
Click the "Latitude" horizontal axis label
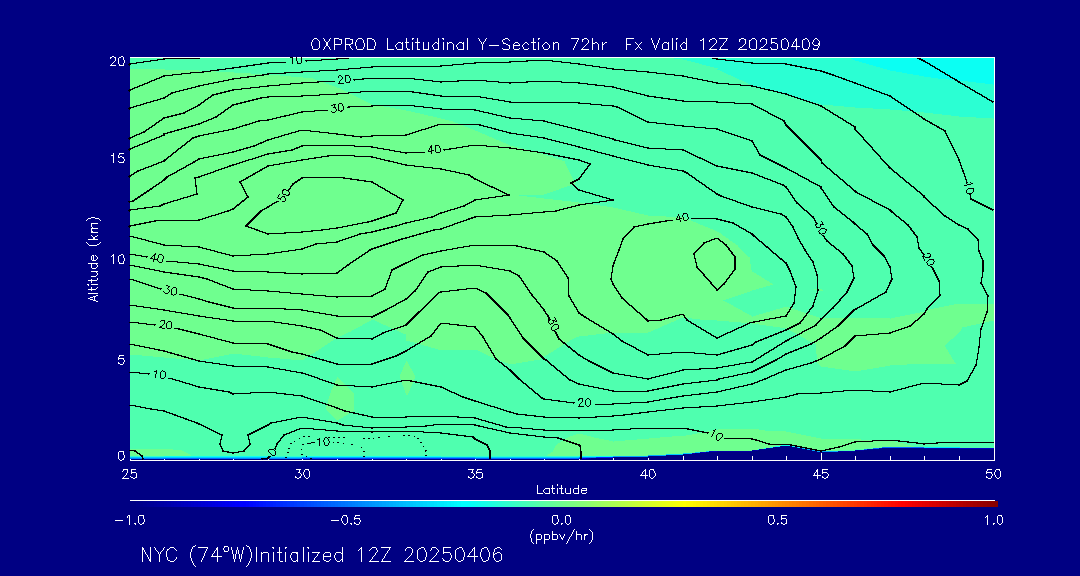coord(561,490)
